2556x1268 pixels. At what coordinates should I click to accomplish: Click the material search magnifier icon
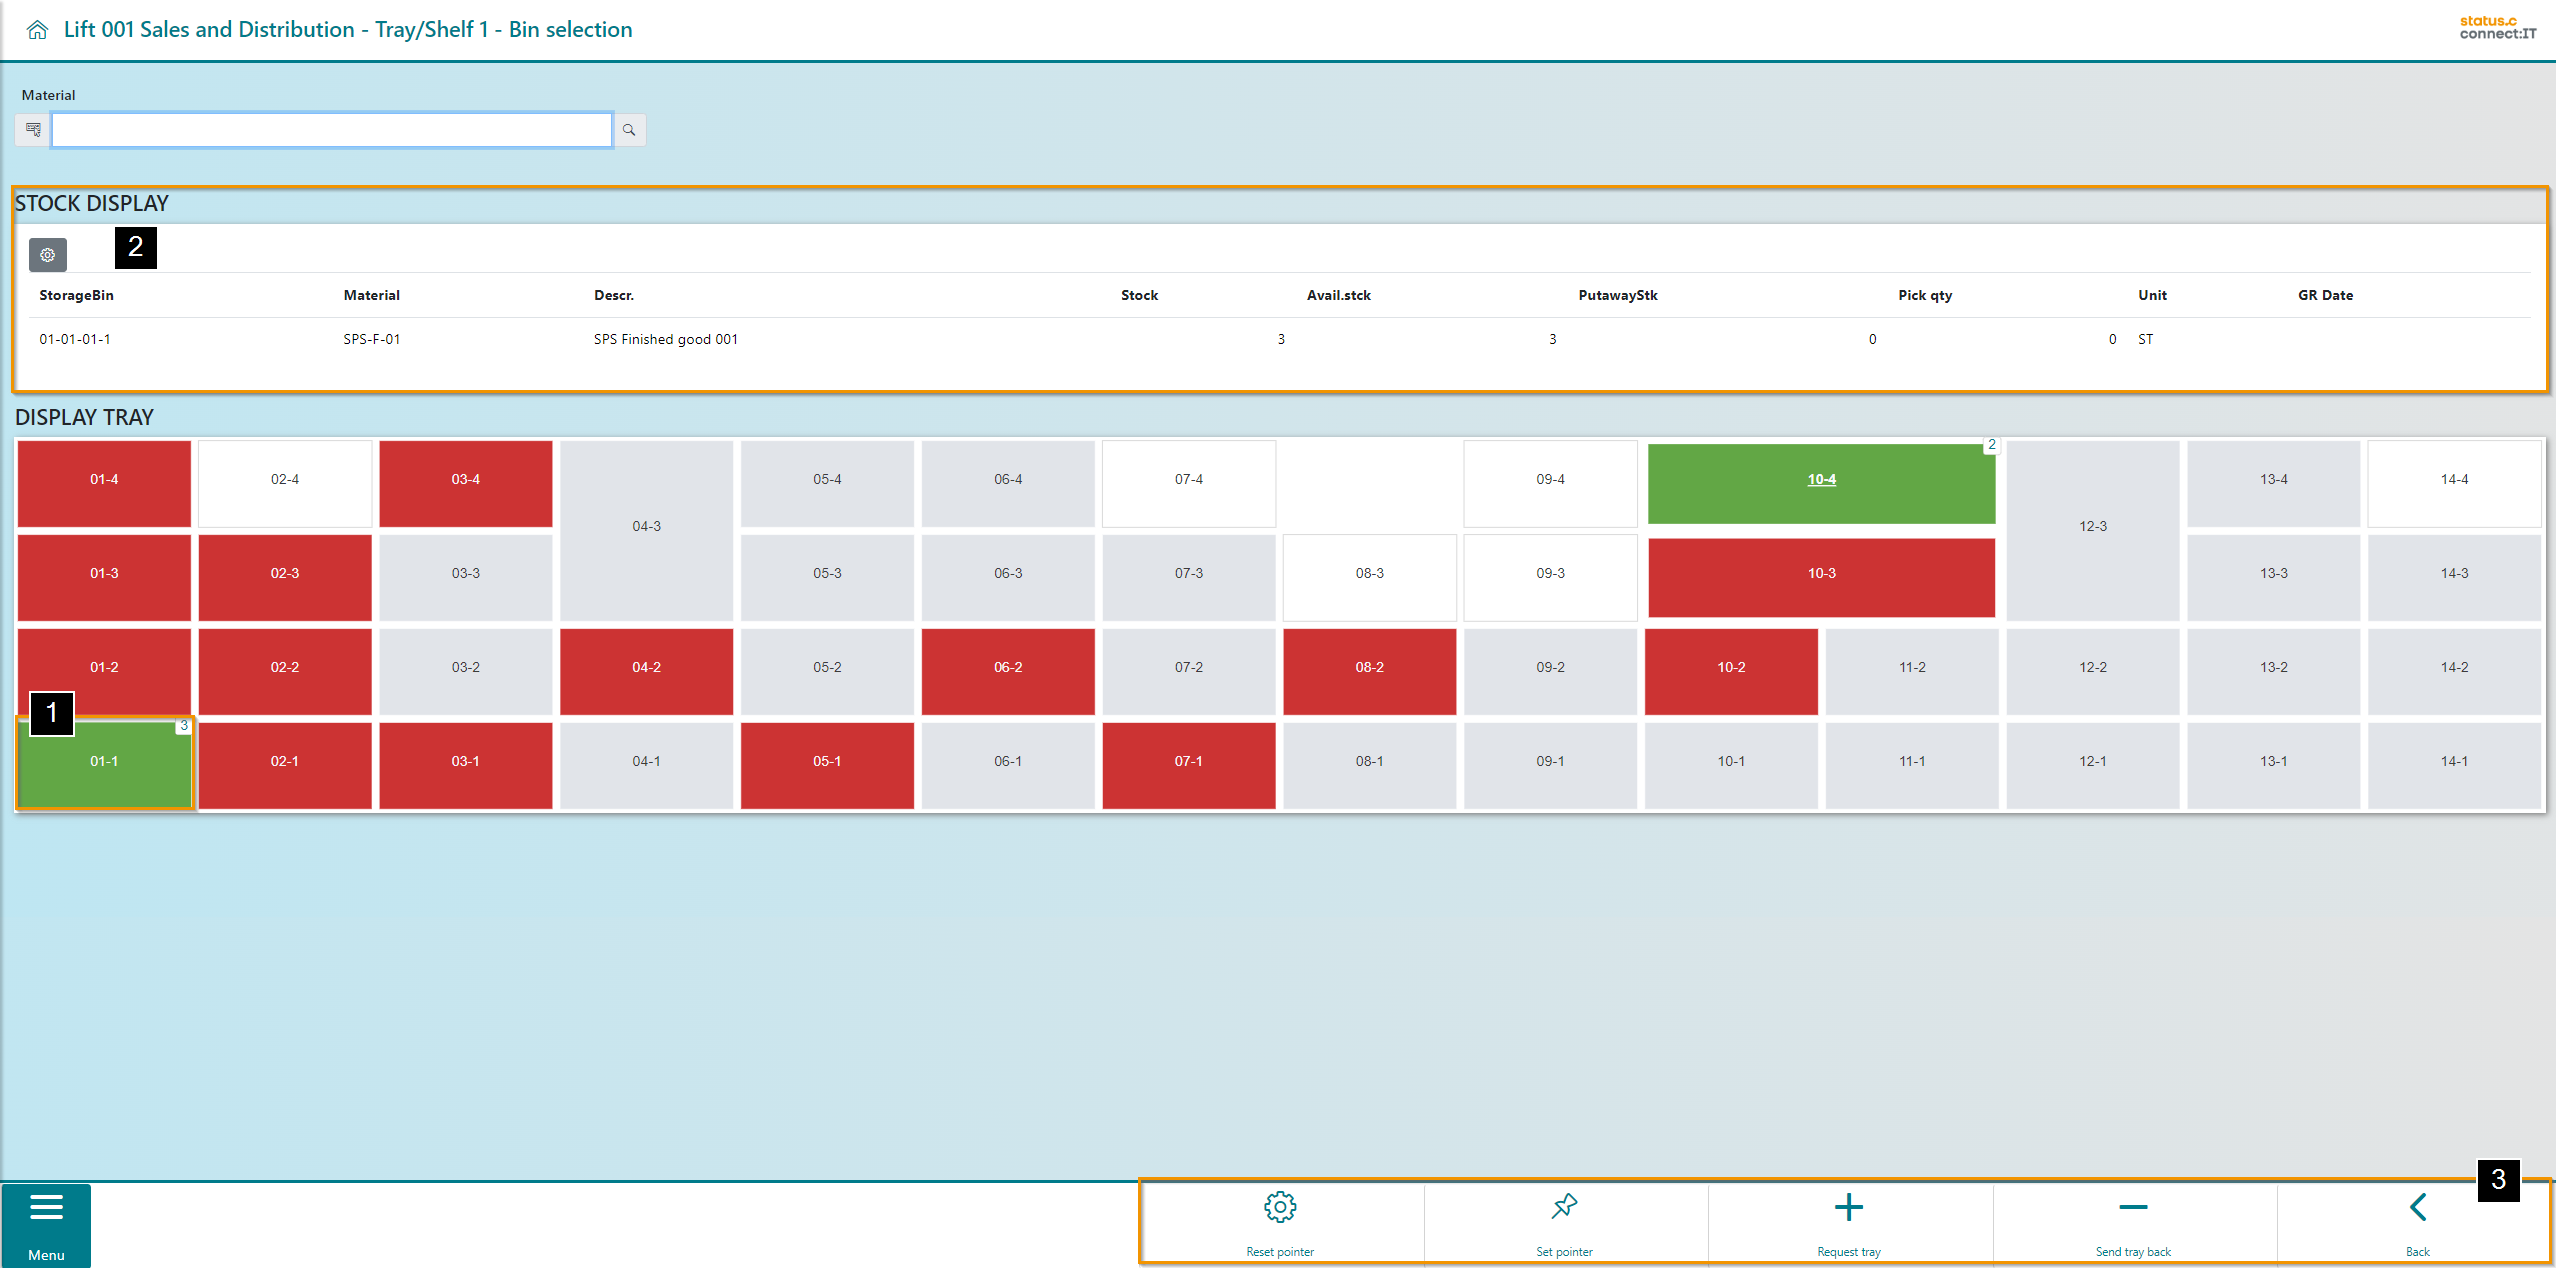pos(629,130)
